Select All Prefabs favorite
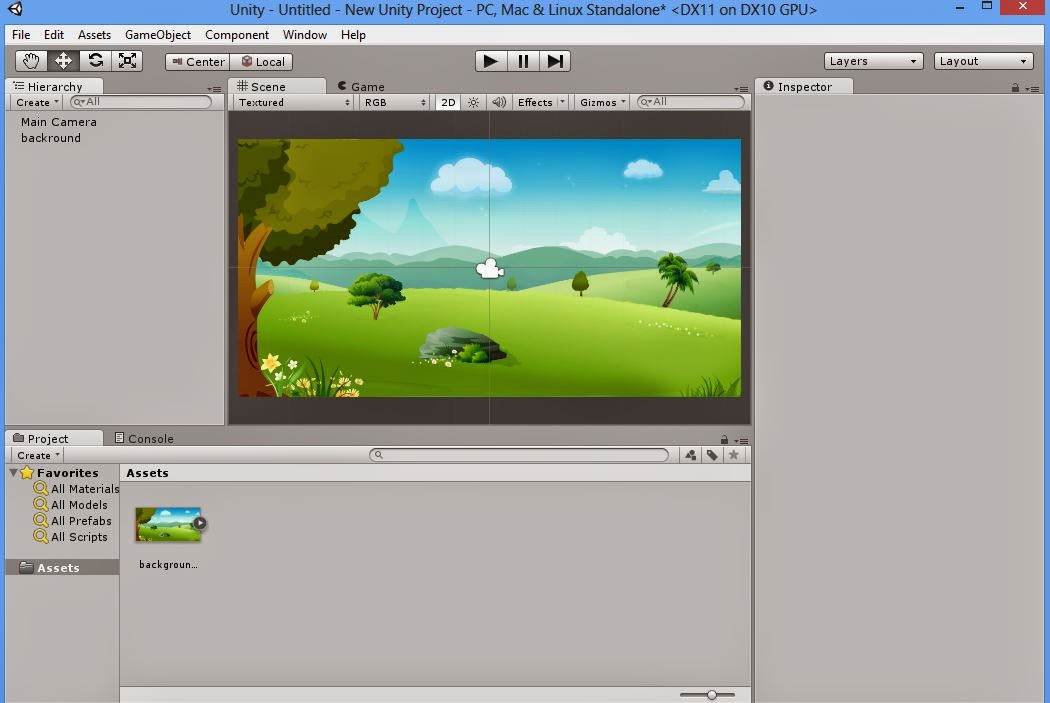The height and width of the screenshot is (703, 1050). [x=72, y=521]
